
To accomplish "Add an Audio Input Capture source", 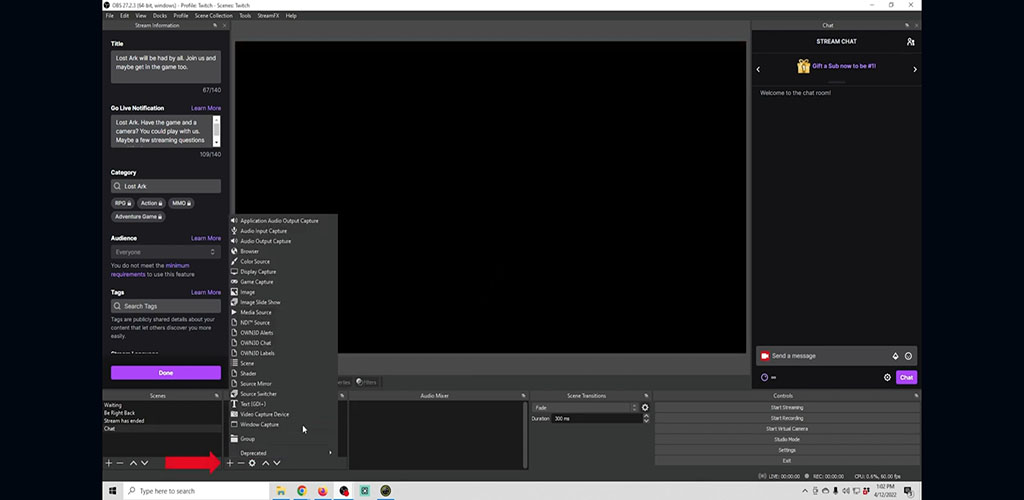I will coord(263,231).
